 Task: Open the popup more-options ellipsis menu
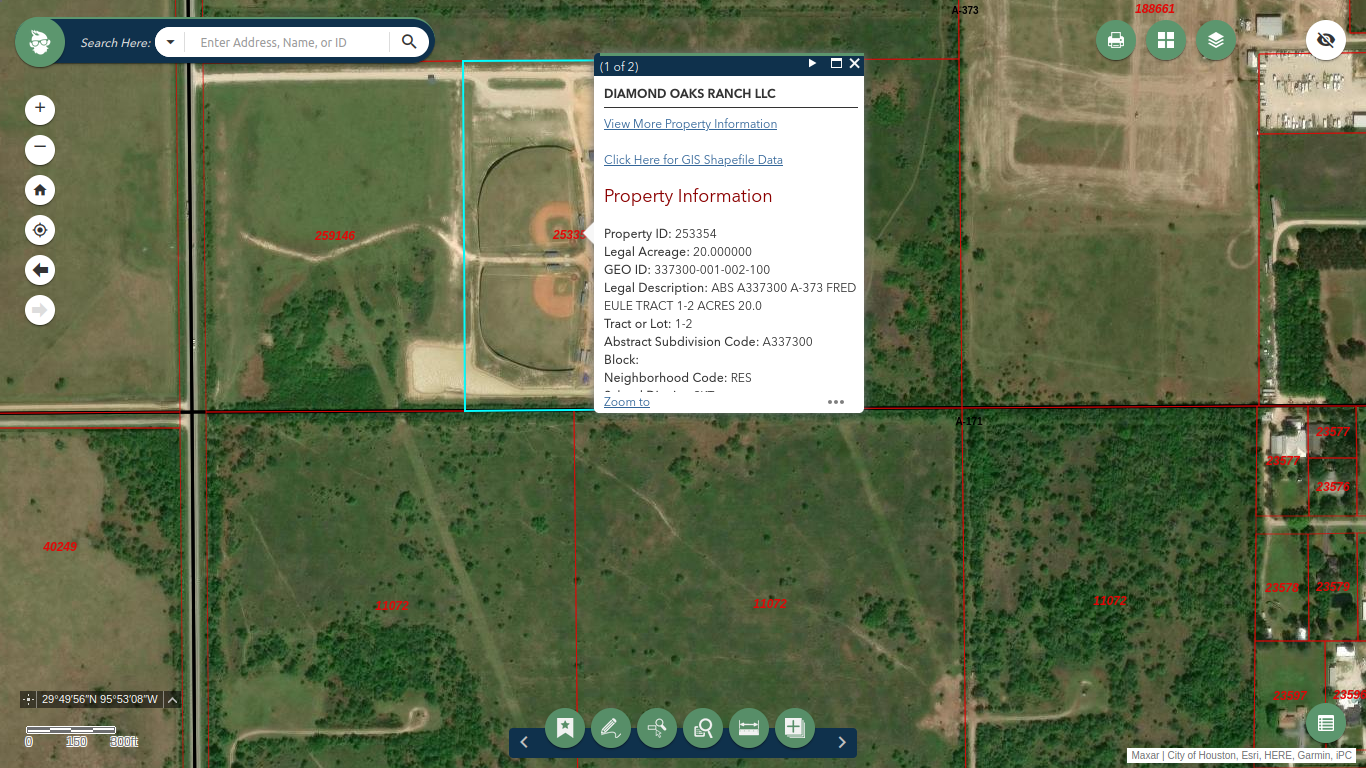[836, 402]
